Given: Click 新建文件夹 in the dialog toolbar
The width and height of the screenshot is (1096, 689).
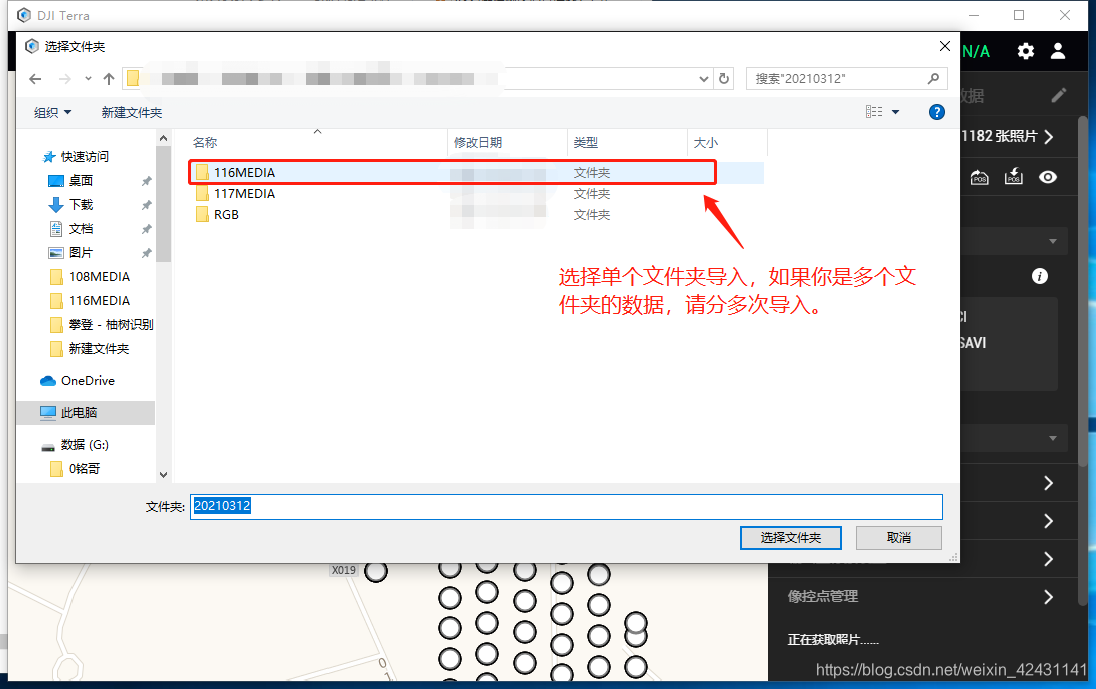Looking at the screenshot, I should 131,112.
